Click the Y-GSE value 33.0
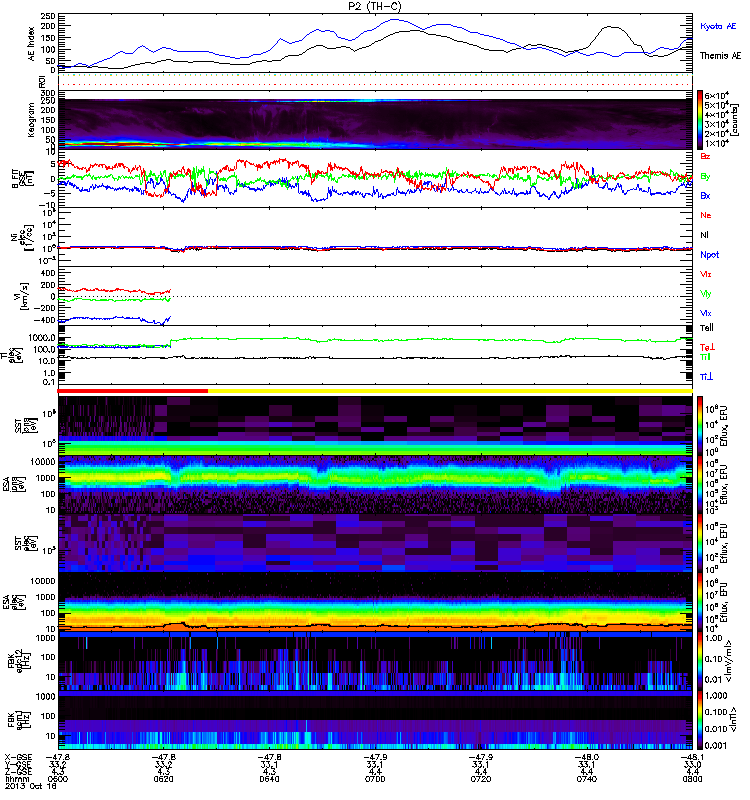 click(692, 765)
